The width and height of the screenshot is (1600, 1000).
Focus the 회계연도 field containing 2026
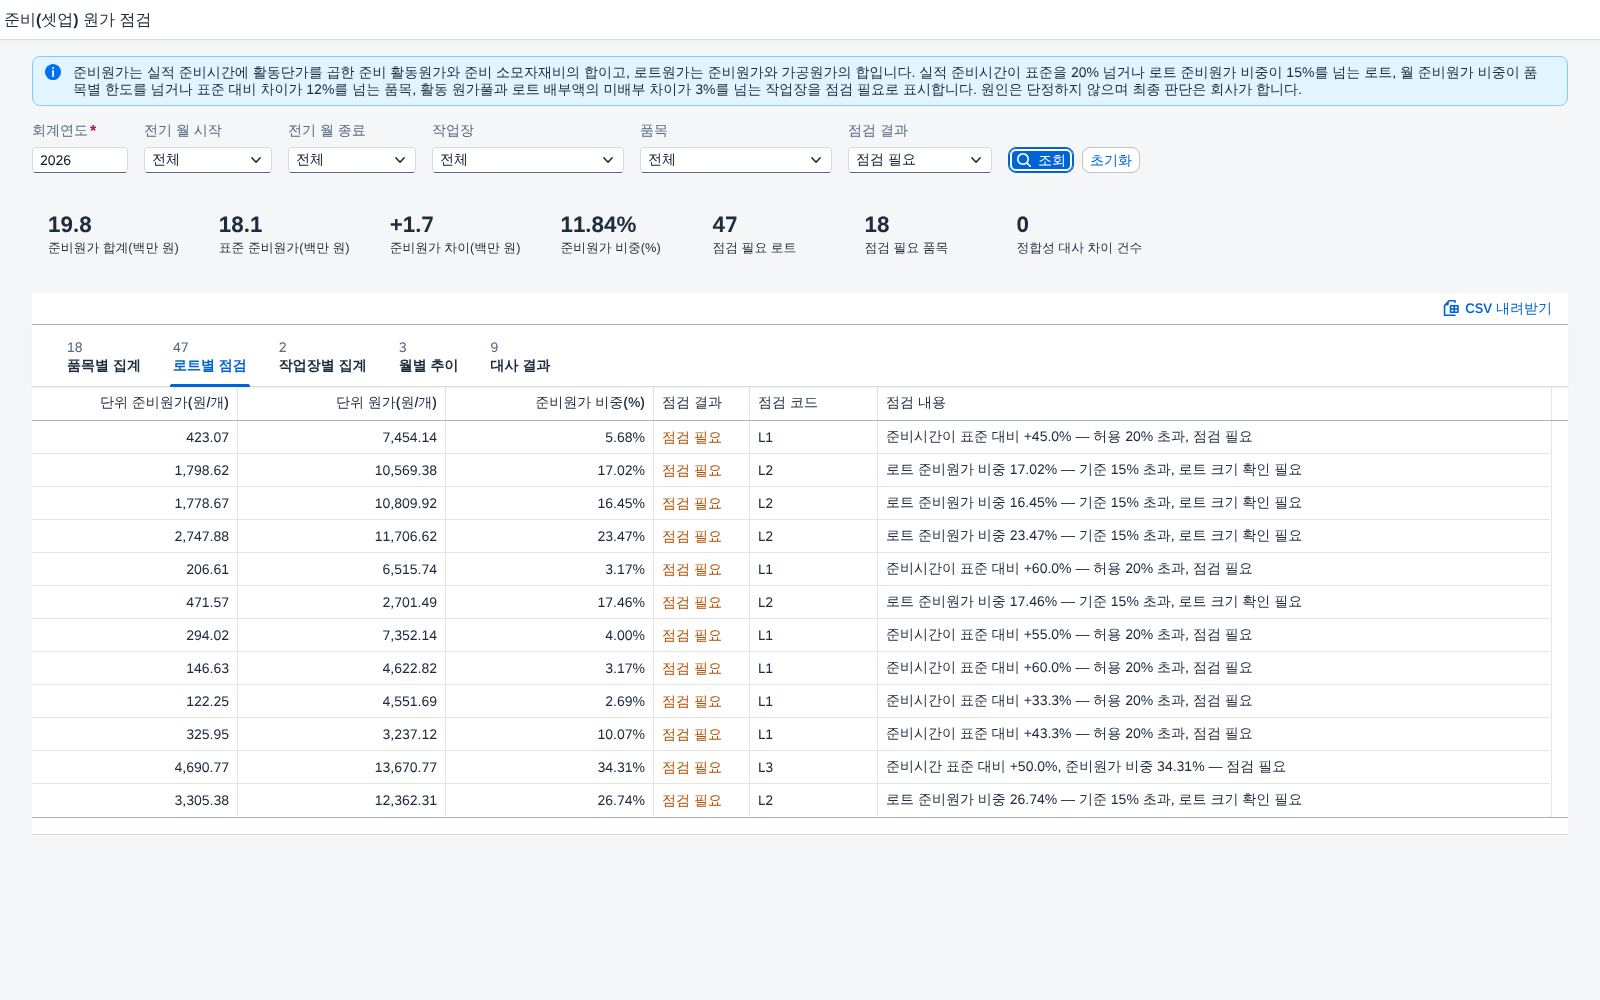tap(80, 160)
